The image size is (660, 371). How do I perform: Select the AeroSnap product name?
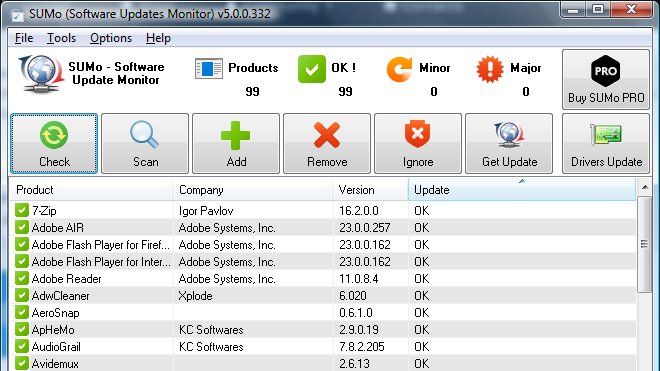pyautogui.click(x=56, y=313)
